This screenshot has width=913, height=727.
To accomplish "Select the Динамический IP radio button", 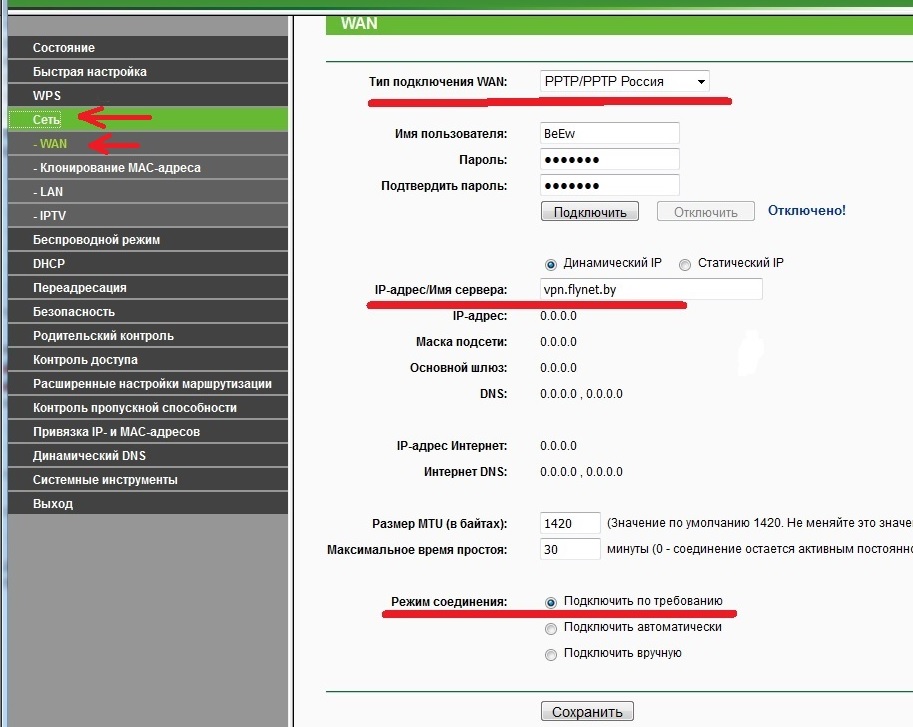I will [550, 265].
